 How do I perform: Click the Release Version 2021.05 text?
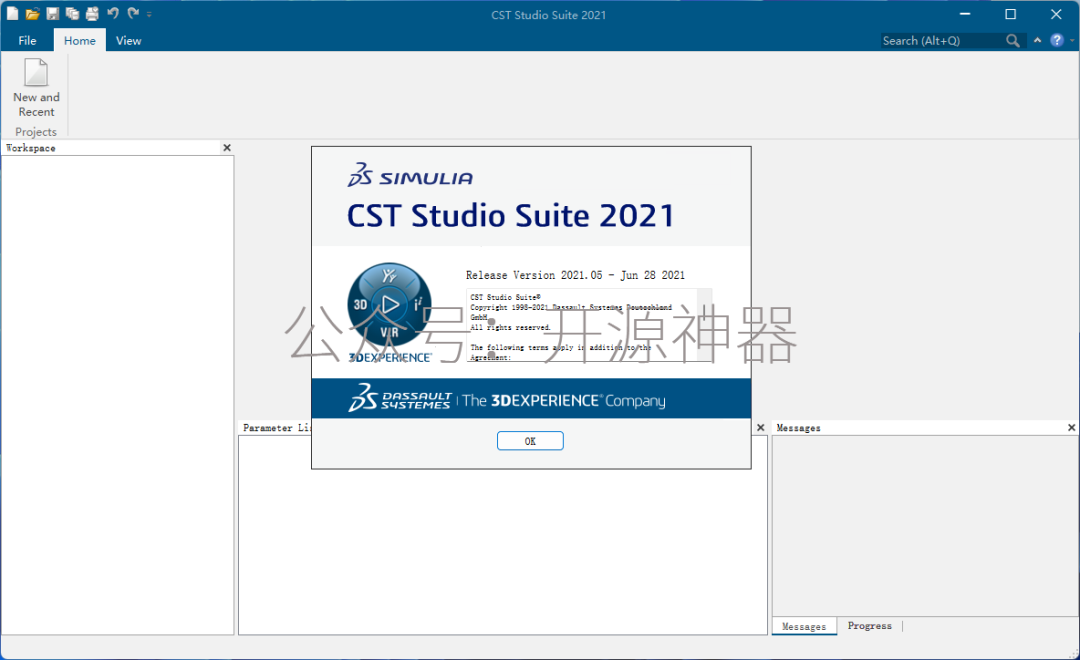coord(575,275)
